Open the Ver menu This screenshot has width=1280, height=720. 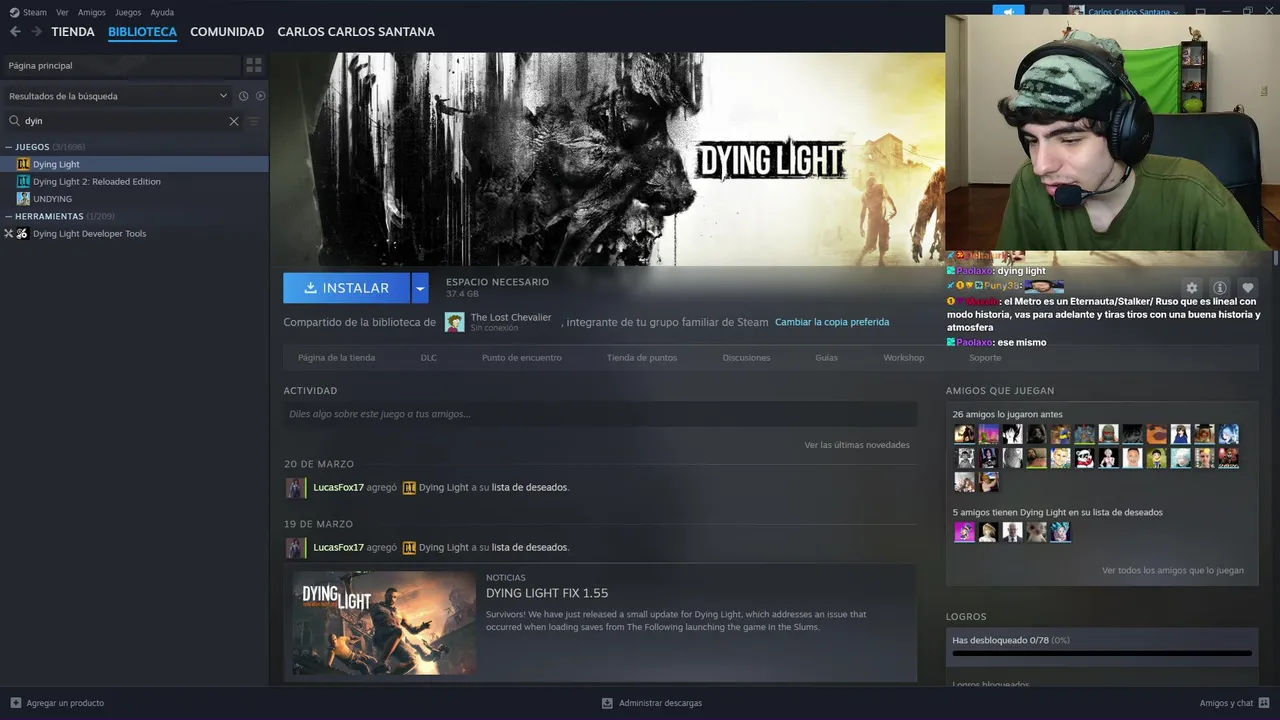[62, 12]
